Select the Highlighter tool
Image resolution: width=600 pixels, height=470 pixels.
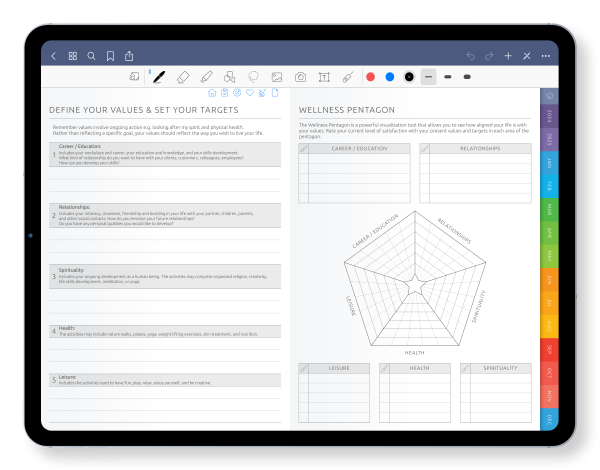coord(206,77)
